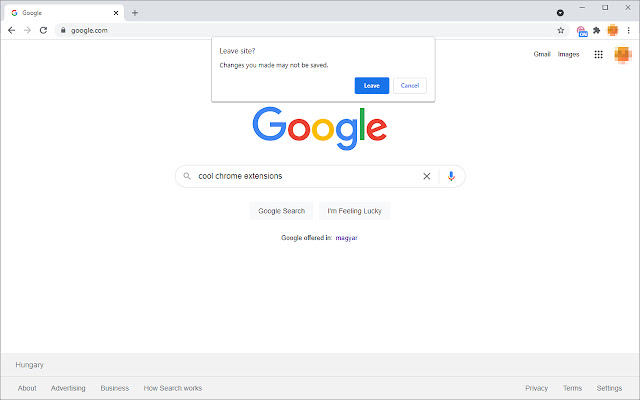Open the Business footer link
This screenshot has height=400, width=640.
click(x=115, y=388)
